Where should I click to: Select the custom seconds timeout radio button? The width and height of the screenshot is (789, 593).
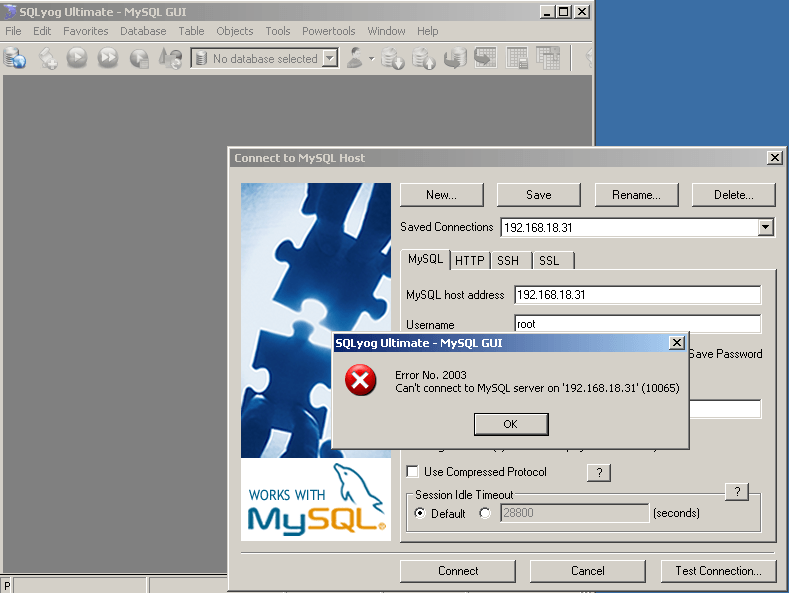pos(486,513)
